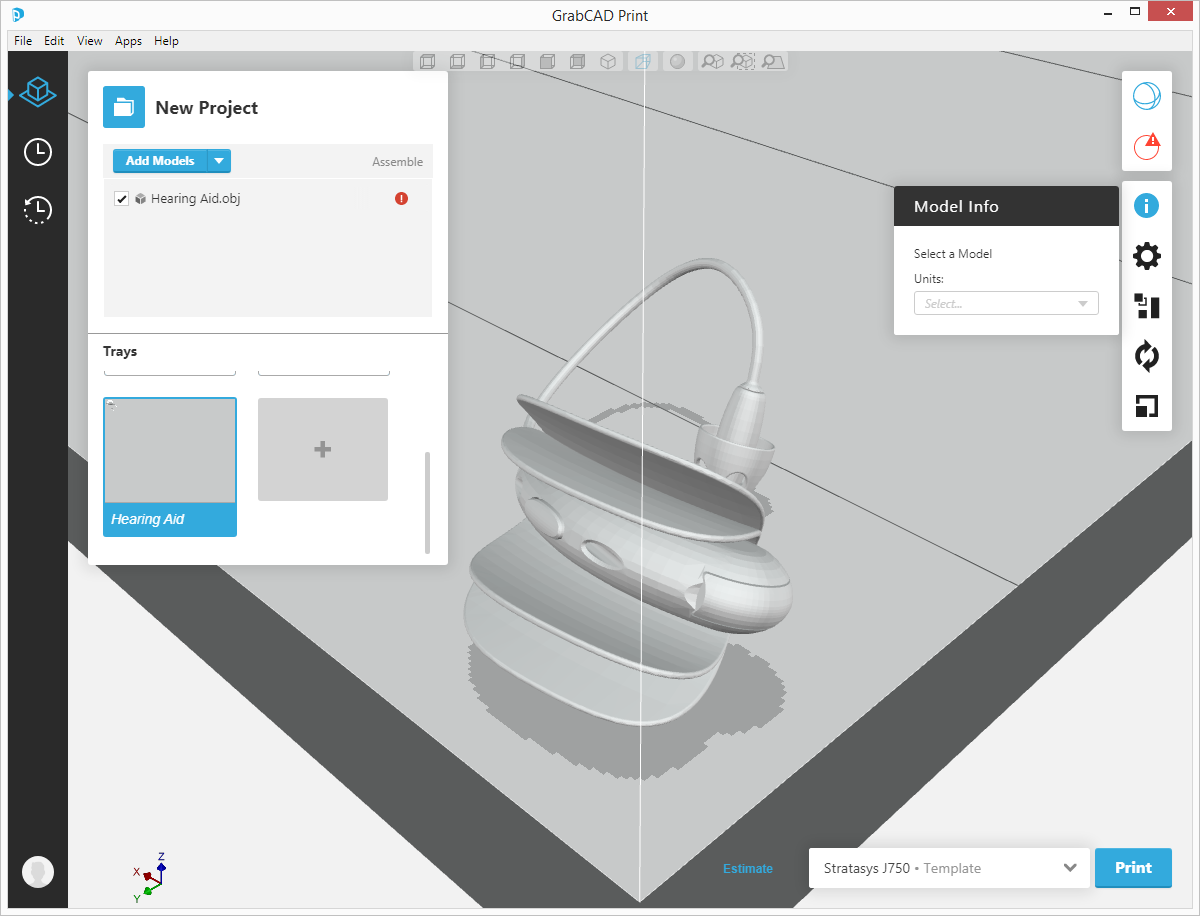Click the GrabCAD app icon in title bar
This screenshot has width=1200, height=916.
point(18,14)
